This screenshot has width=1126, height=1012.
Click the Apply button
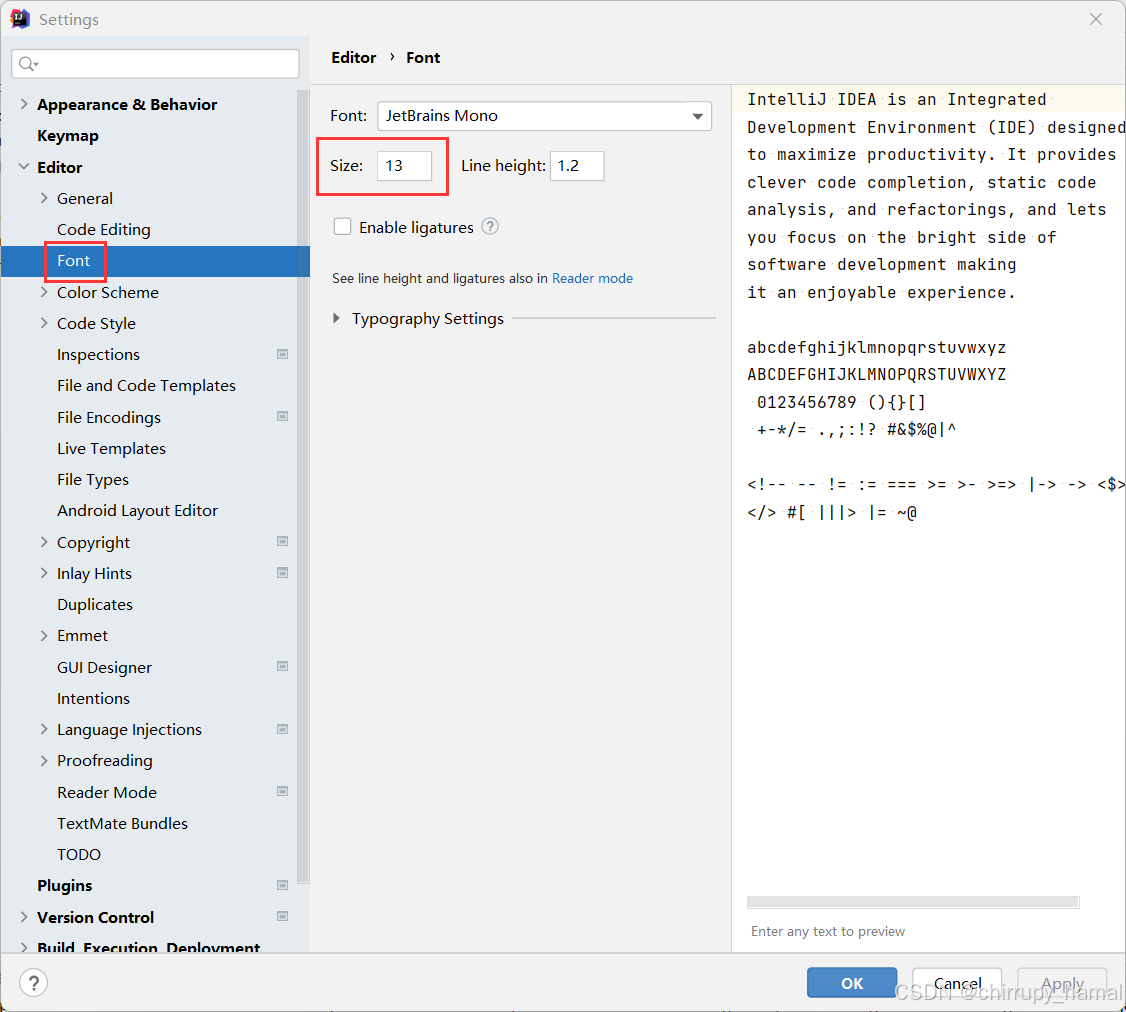[1062, 983]
